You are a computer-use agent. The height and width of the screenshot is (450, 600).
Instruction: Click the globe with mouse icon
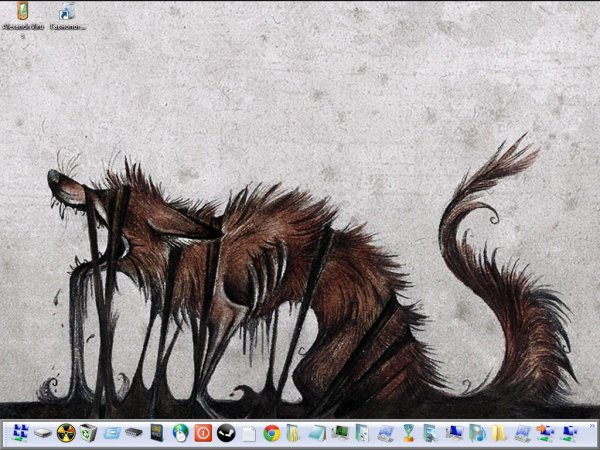click(x=180, y=433)
